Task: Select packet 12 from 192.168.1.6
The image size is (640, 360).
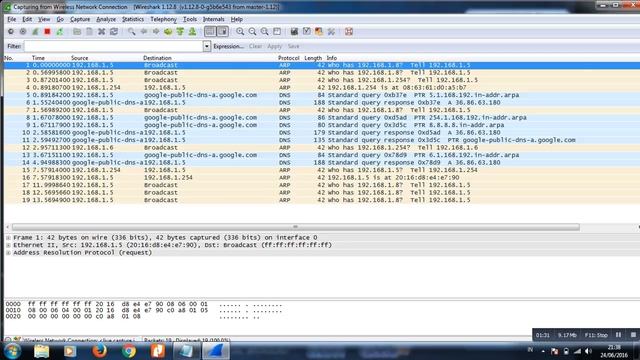Action: point(322,147)
